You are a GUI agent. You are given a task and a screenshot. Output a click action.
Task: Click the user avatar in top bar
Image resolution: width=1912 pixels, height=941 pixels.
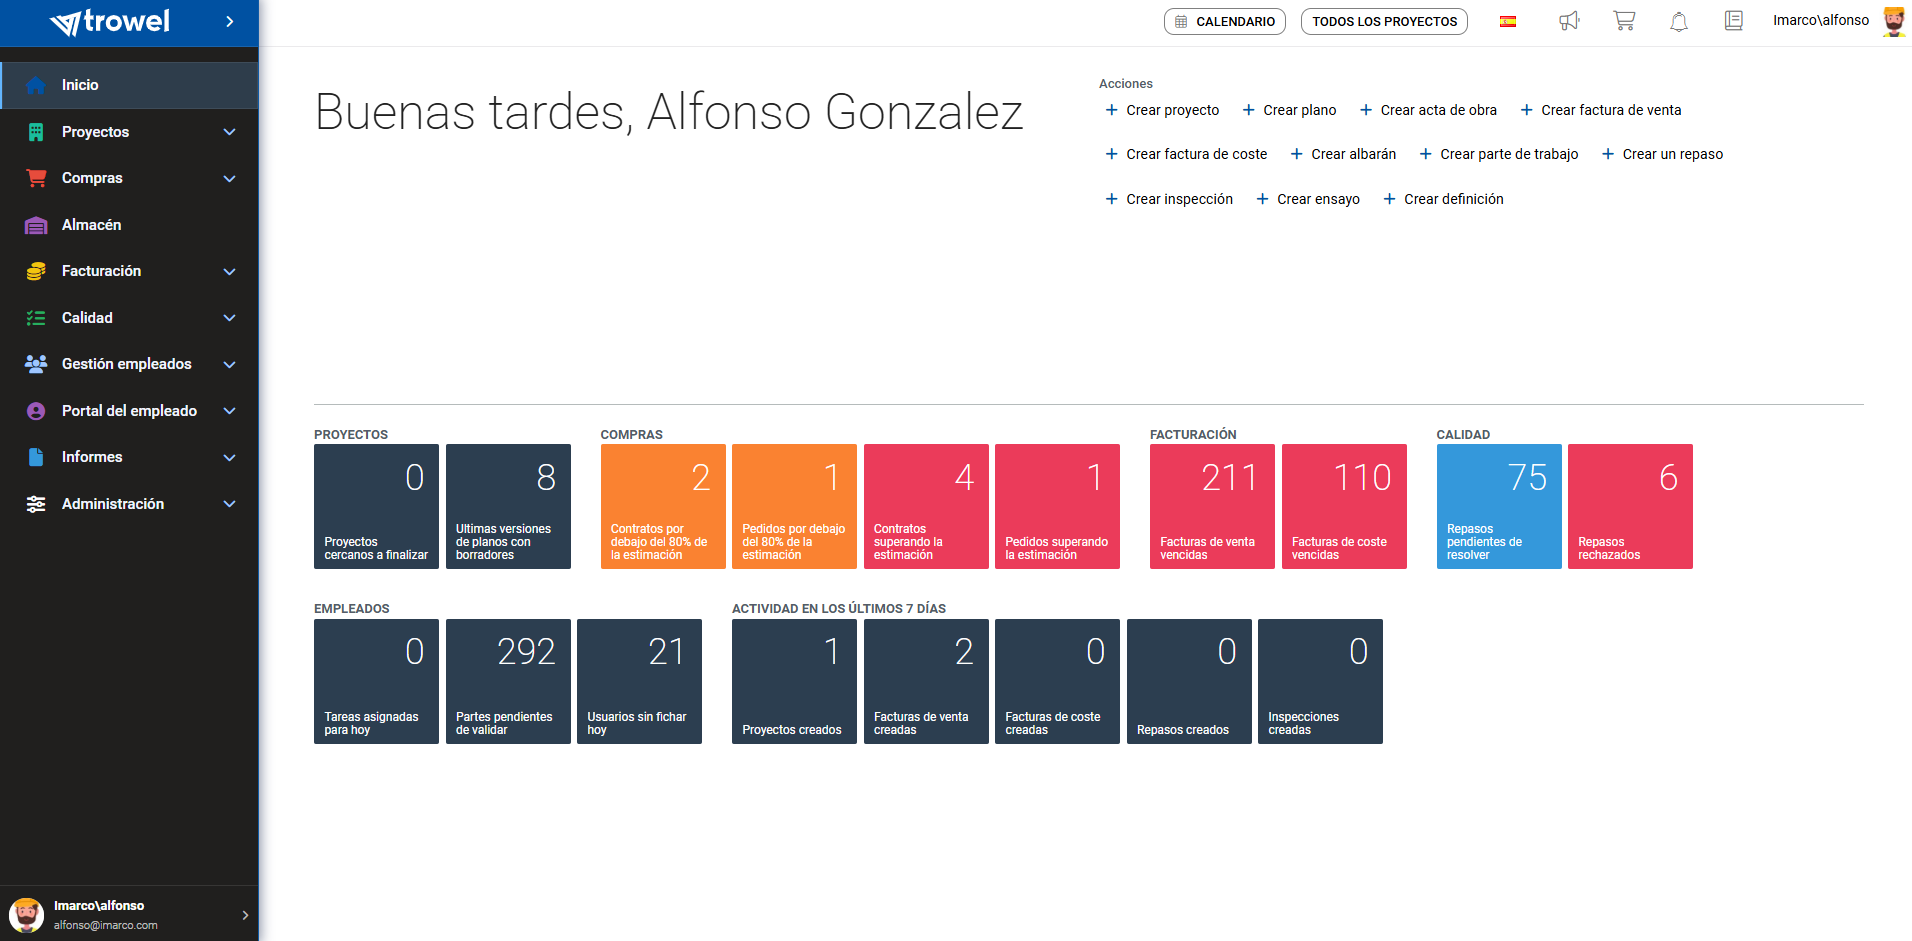[1893, 21]
